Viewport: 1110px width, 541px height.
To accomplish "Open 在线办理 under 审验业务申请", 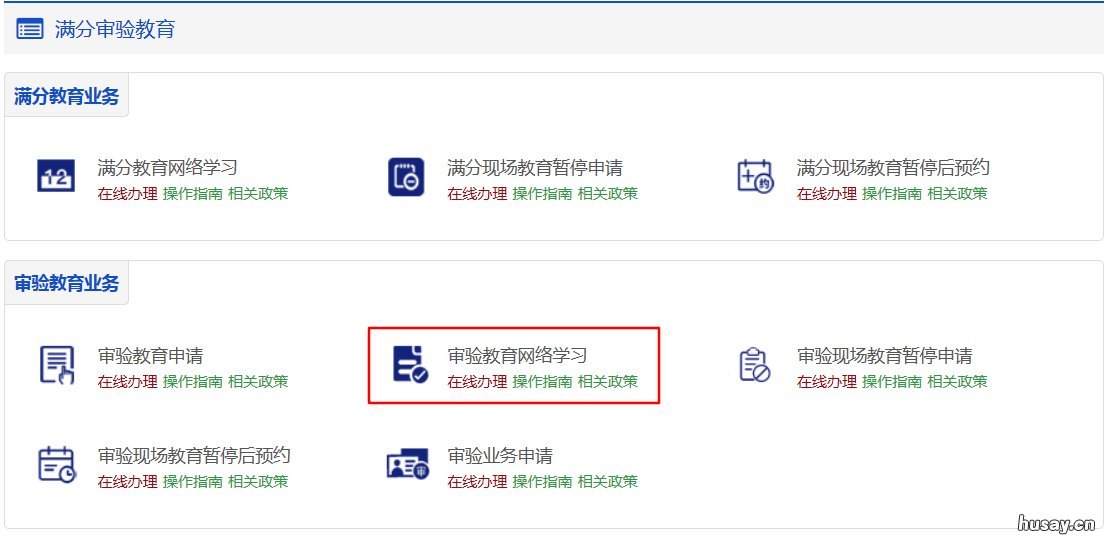I will click(477, 482).
